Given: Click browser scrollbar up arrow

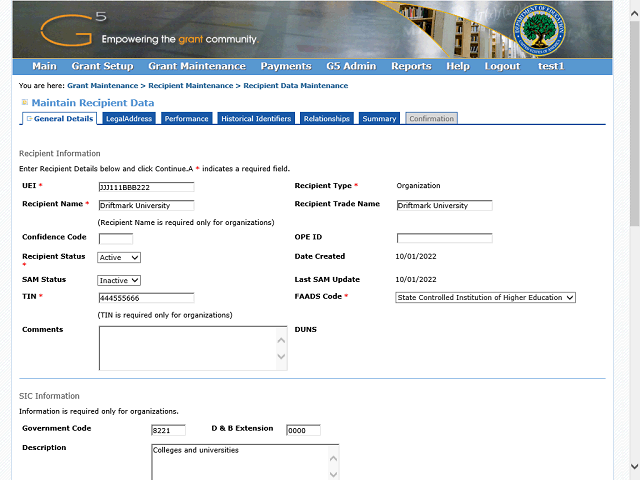Looking at the screenshot, I should point(634,13).
